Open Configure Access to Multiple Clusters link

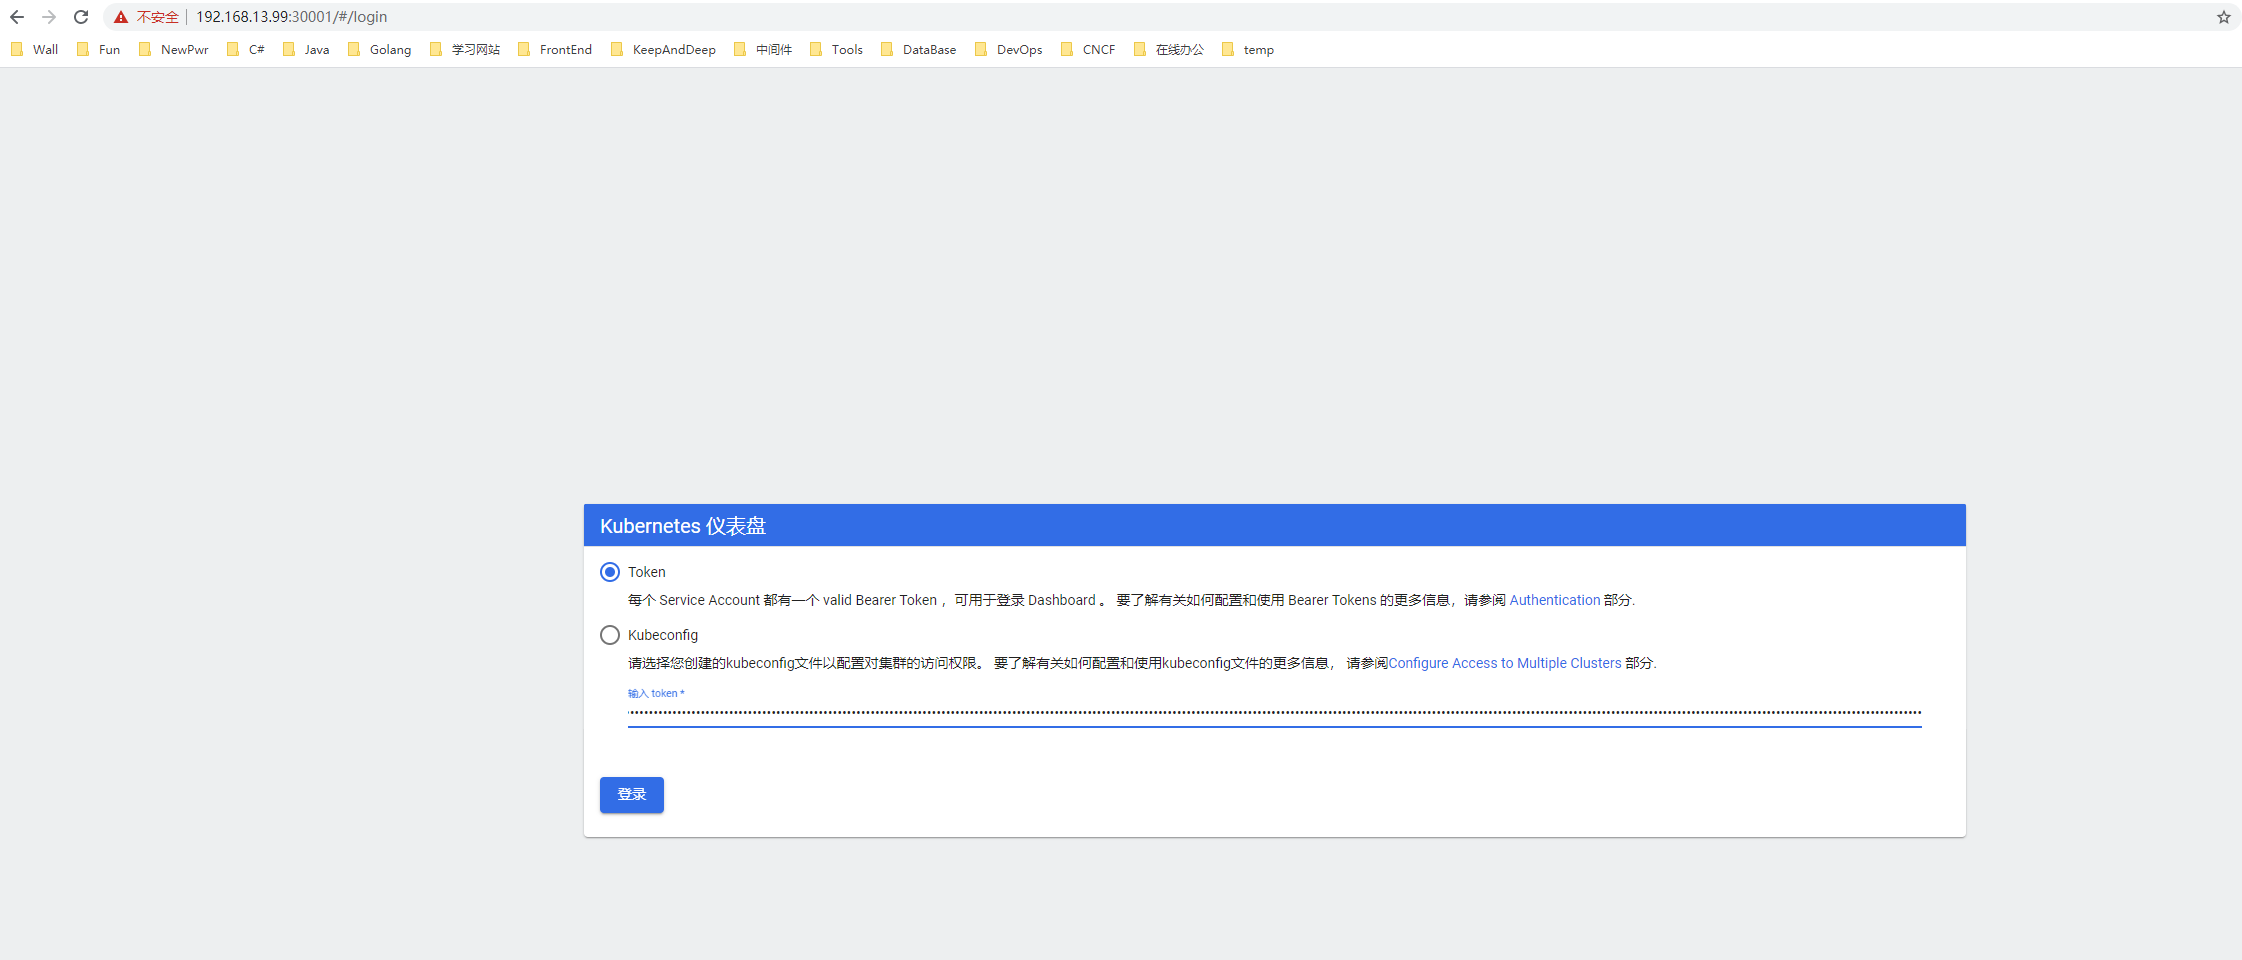tap(1505, 663)
